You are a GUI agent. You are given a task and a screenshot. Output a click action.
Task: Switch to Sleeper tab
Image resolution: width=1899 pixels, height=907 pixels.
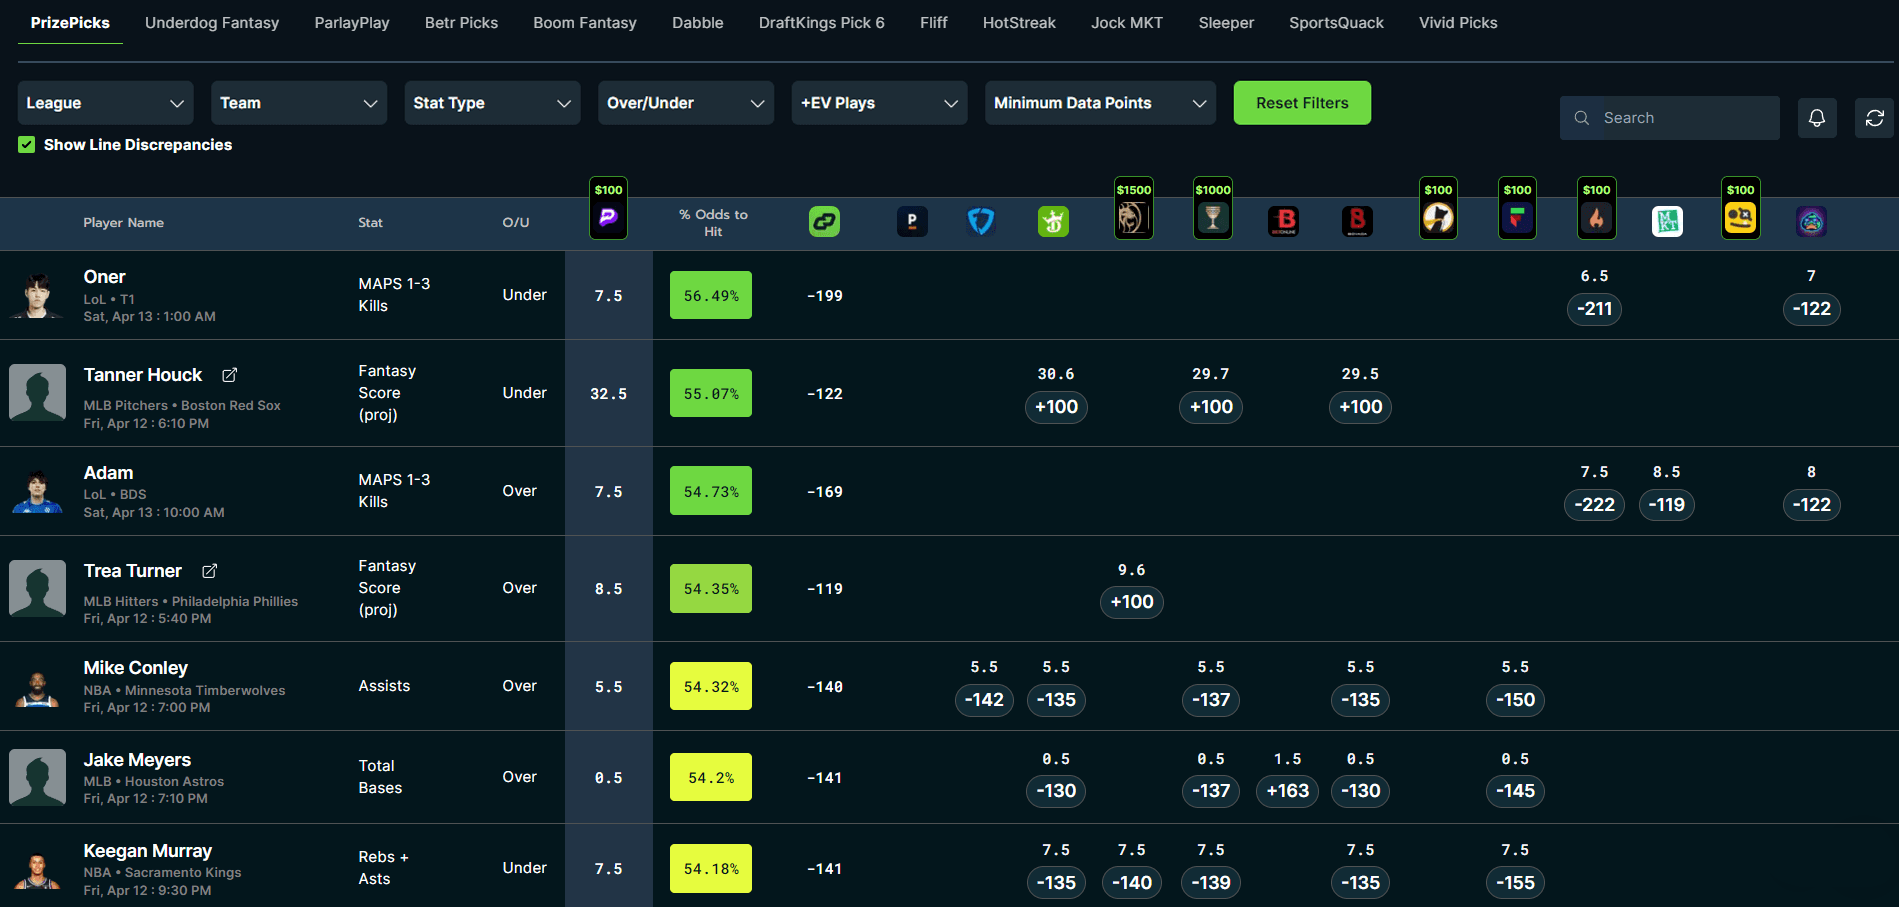point(1226,23)
